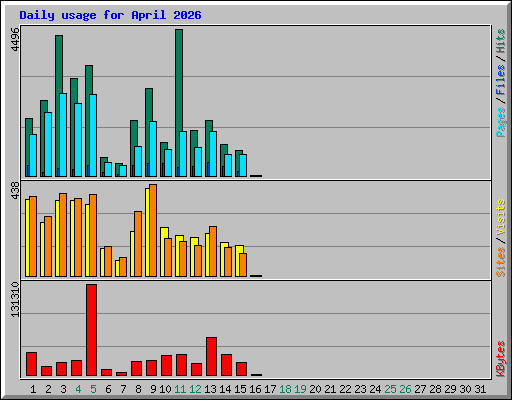Click day 5 weekend label on axis
This screenshot has width=512, height=400.
pyautogui.click(x=93, y=389)
